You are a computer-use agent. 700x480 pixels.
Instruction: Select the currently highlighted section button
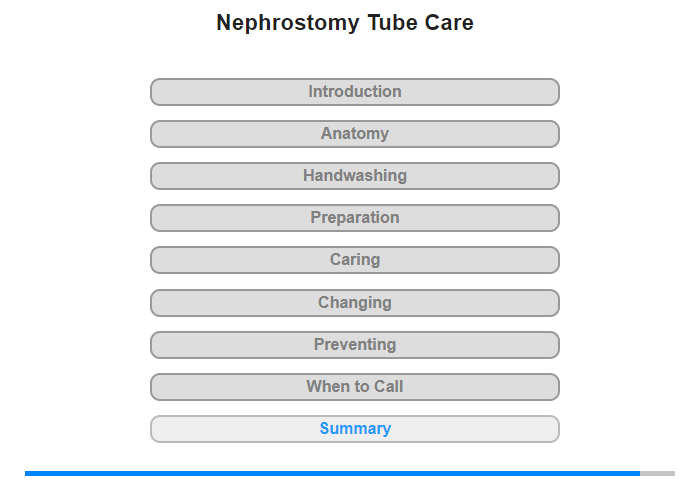(x=354, y=429)
